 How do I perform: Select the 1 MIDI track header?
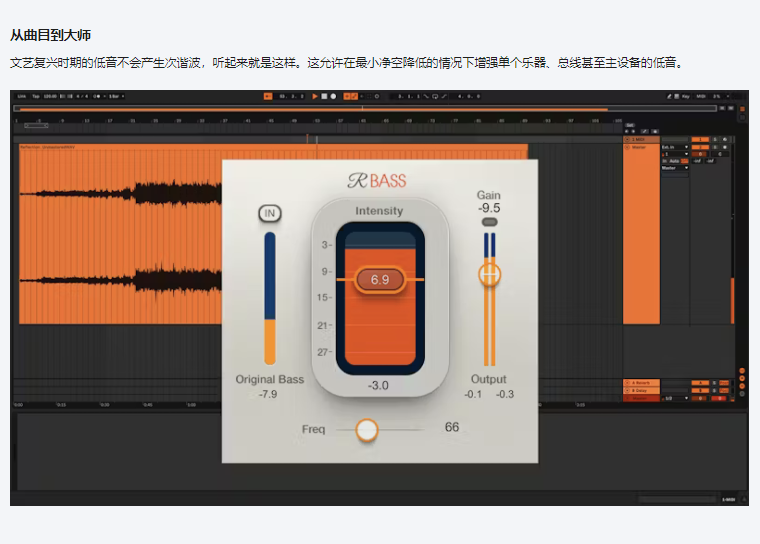pyautogui.click(x=641, y=140)
